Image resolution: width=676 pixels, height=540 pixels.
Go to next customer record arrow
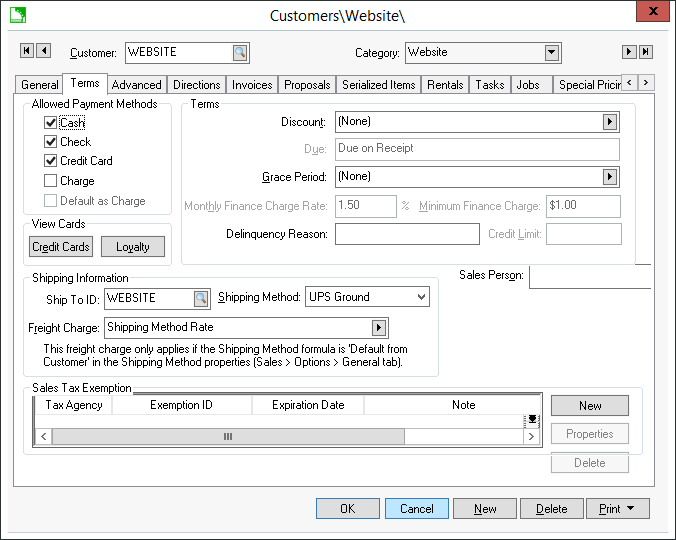pyautogui.click(x=629, y=52)
